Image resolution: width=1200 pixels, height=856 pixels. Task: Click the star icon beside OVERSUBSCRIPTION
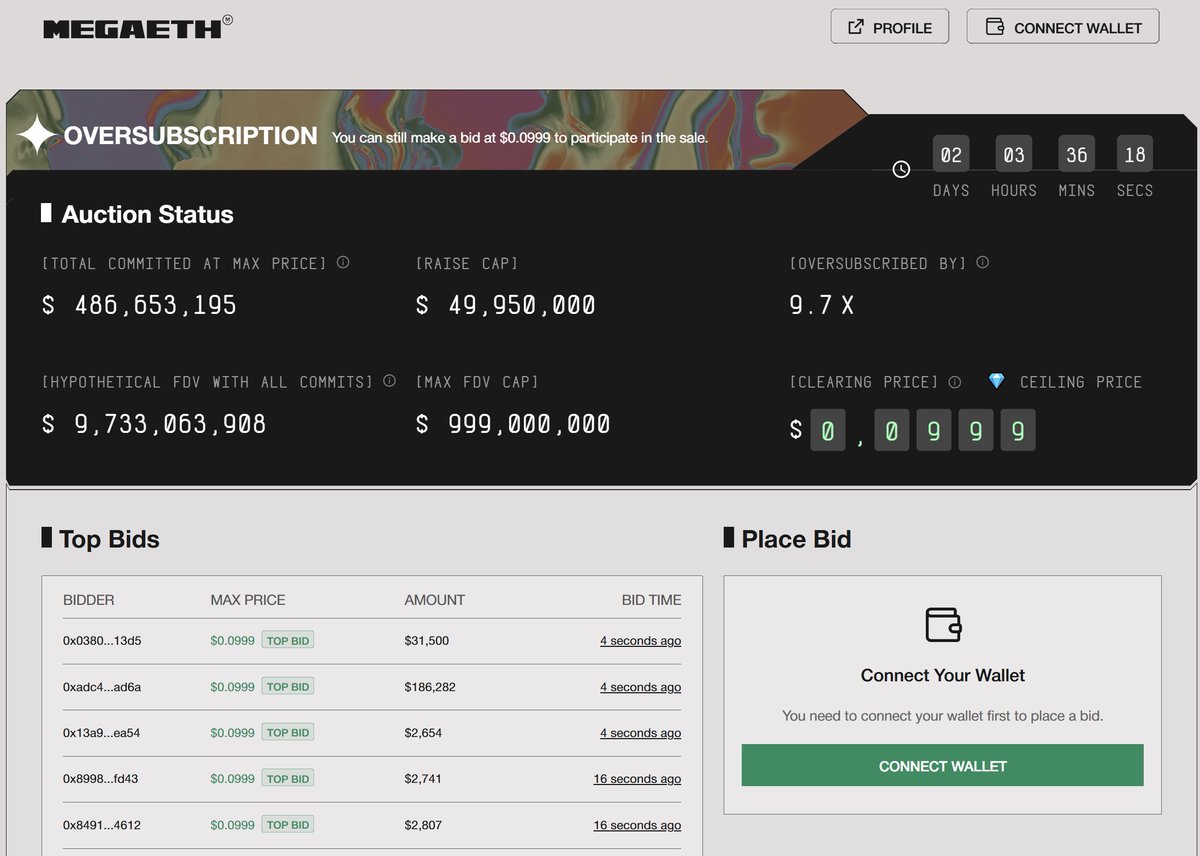[36, 135]
